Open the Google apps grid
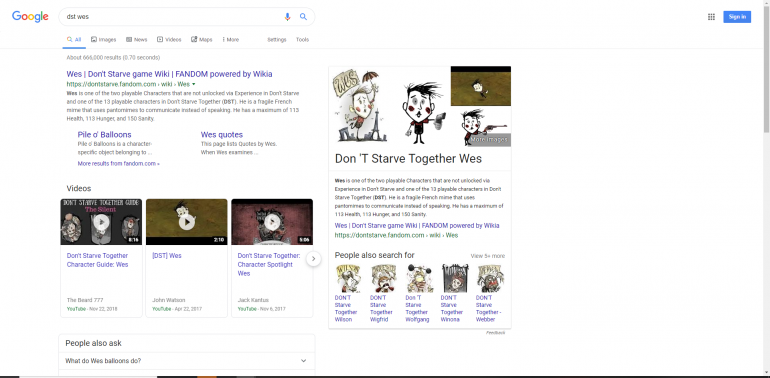 pos(711,17)
